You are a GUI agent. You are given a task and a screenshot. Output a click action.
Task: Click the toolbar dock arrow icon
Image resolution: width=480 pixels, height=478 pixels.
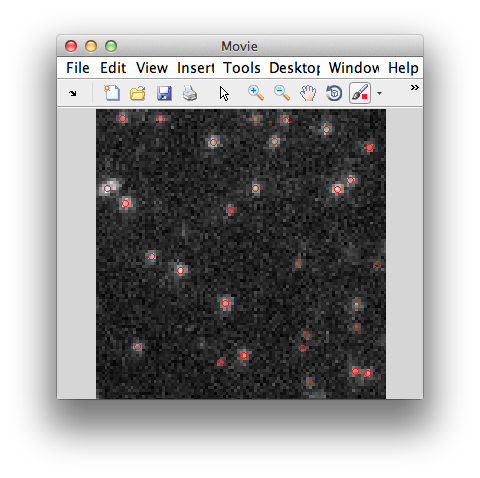pos(73,93)
